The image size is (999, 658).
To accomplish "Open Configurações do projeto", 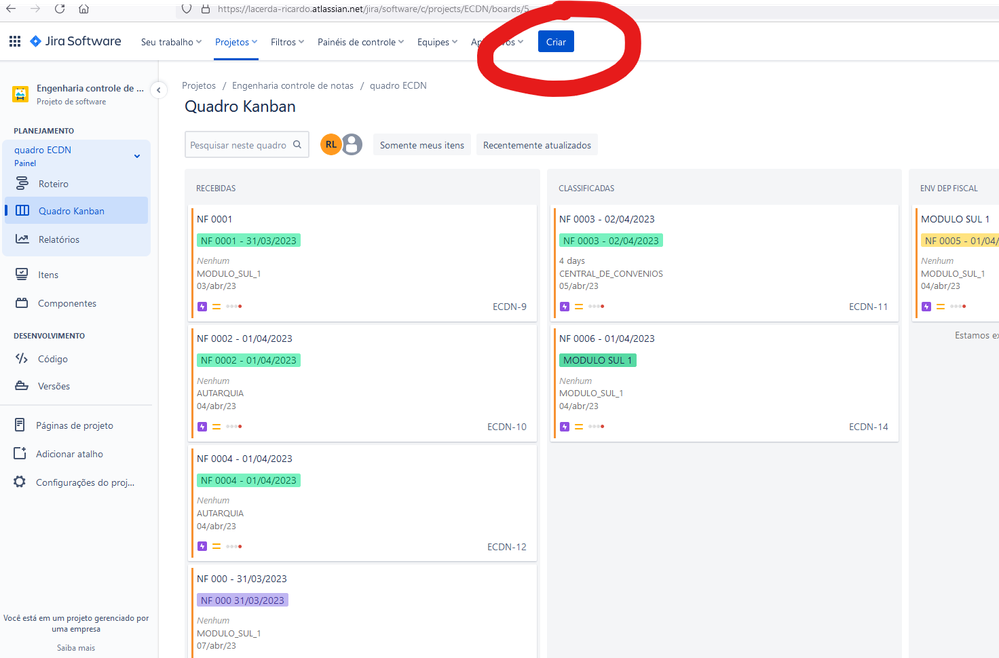I will click(x=76, y=482).
